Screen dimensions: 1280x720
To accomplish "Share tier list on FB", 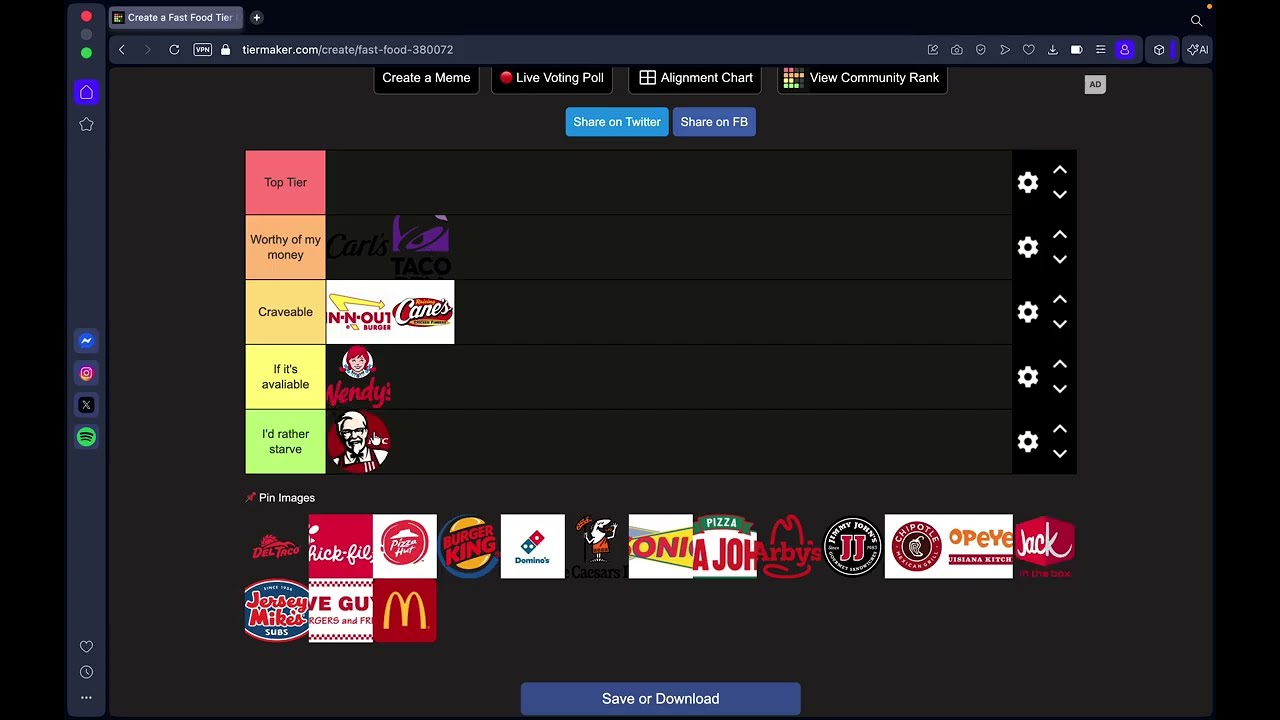I will [x=714, y=122].
